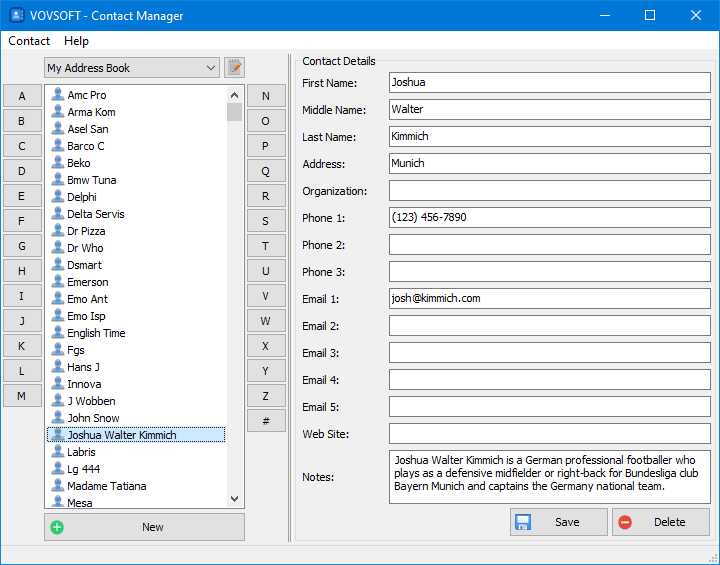Open the Contact menu
720x565 pixels.
[x=29, y=41]
